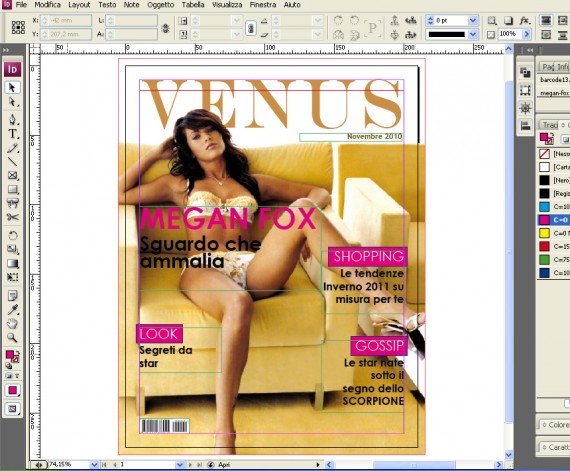Select the Pen tool
The image size is (570, 471).
(12, 119)
